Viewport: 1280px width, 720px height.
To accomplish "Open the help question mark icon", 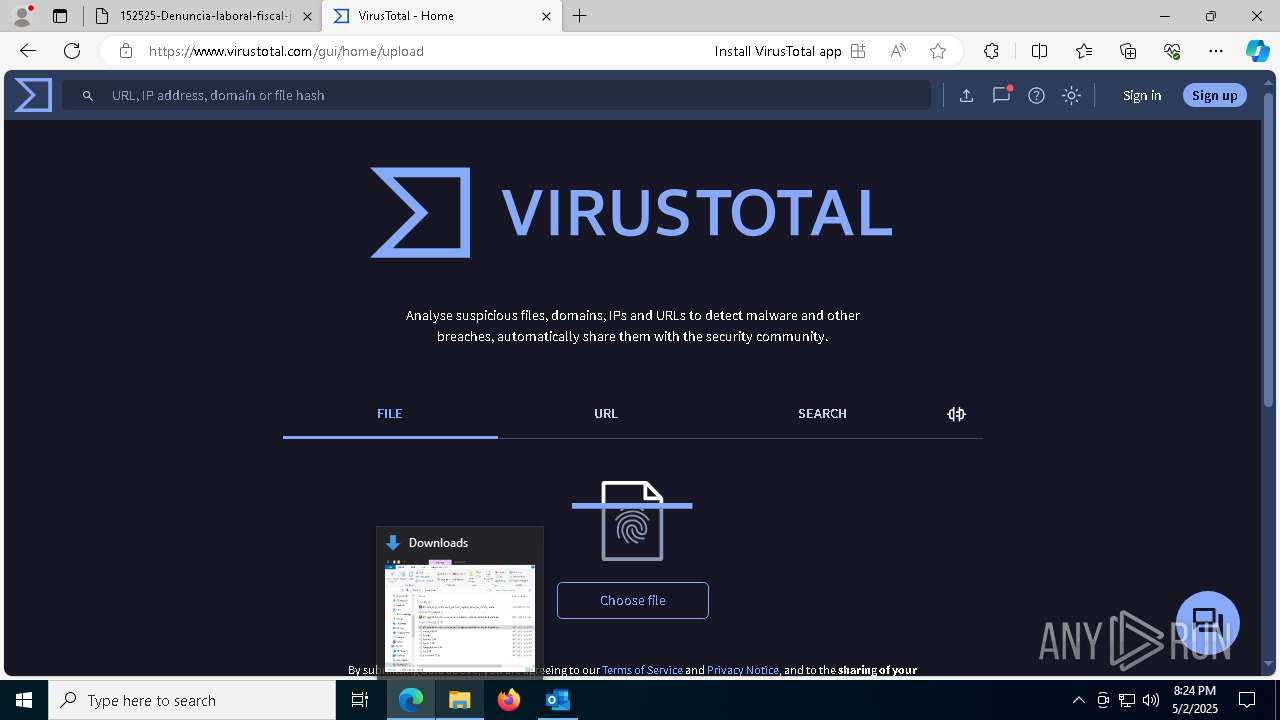I will click(1036, 95).
